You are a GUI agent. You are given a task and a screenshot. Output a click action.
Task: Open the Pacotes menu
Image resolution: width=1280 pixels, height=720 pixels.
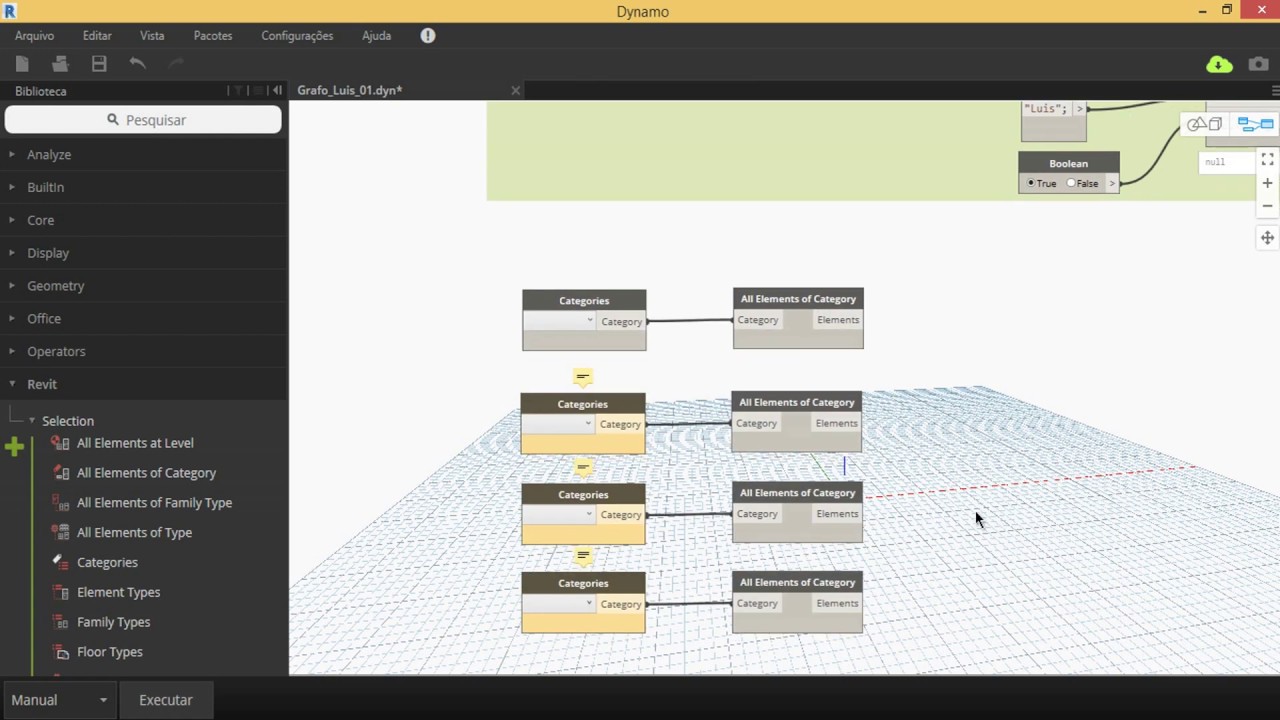point(213,35)
